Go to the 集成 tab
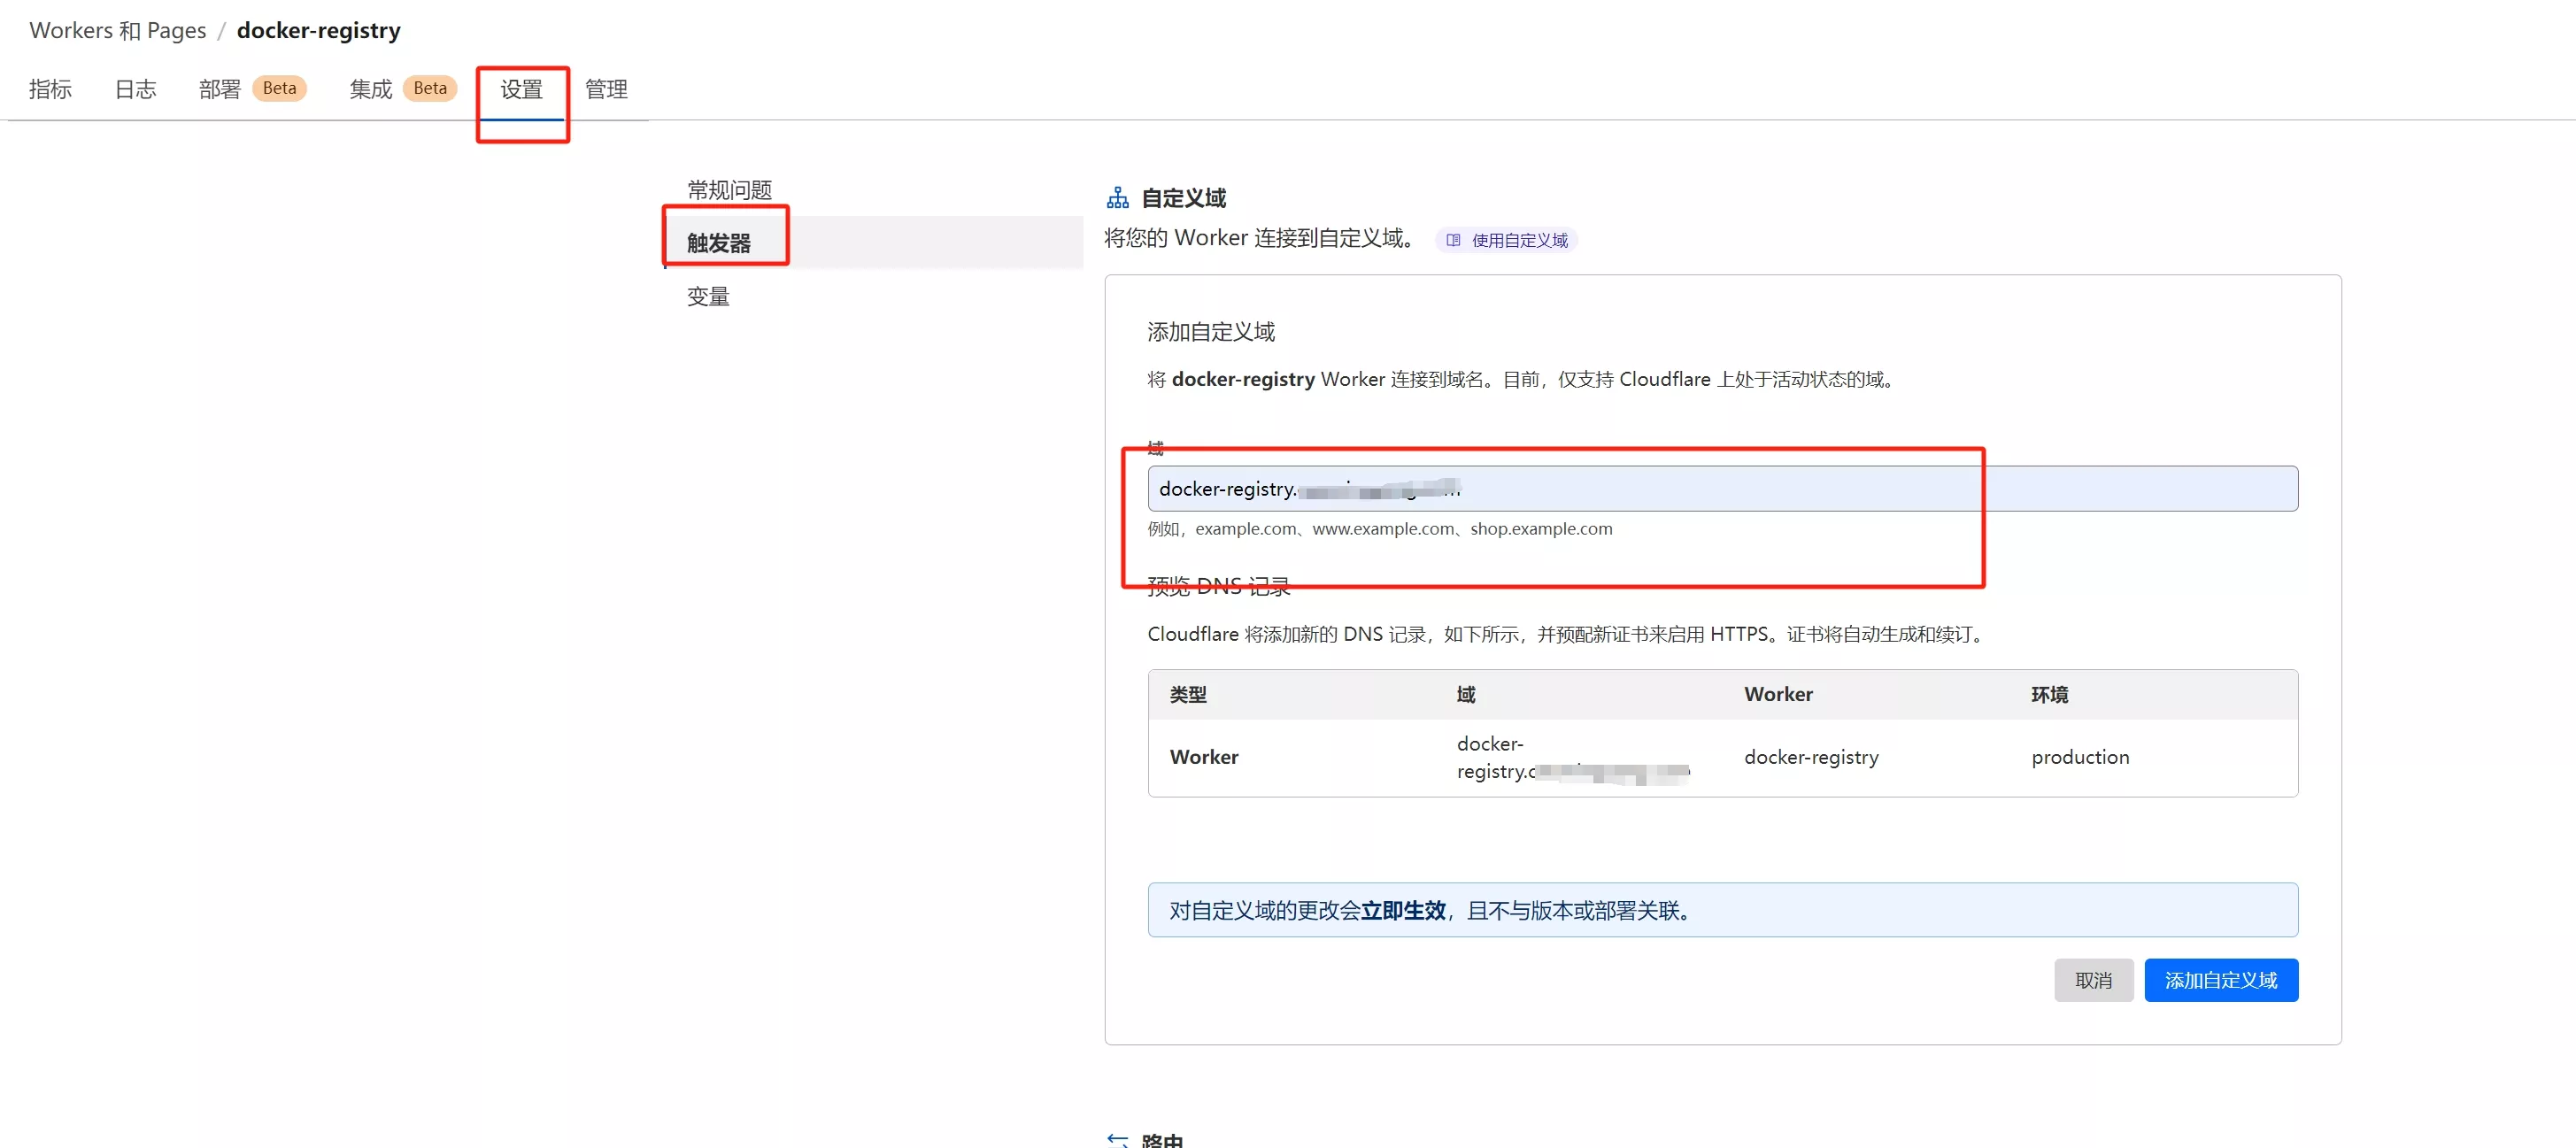Image resolution: width=2576 pixels, height=1148 pixels. coord(370,89)
